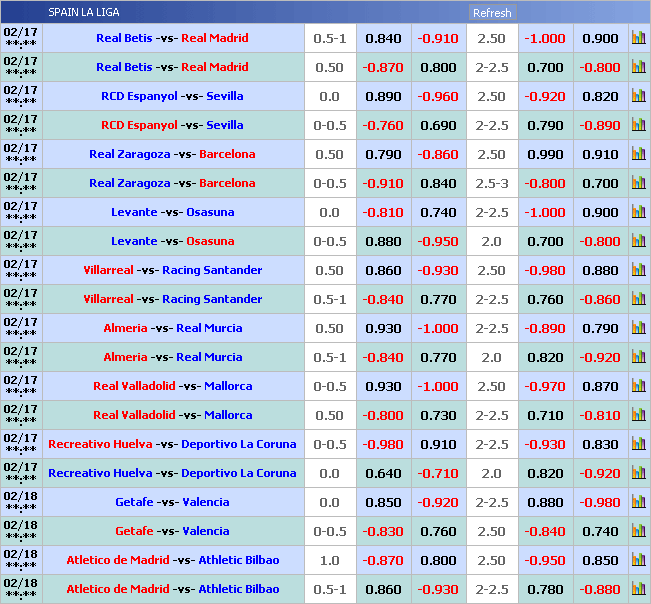Open chart icon for Real Valladolid 0-0.5 handicap row
Viewport: 651px width, 604px height.
point(638,387)
